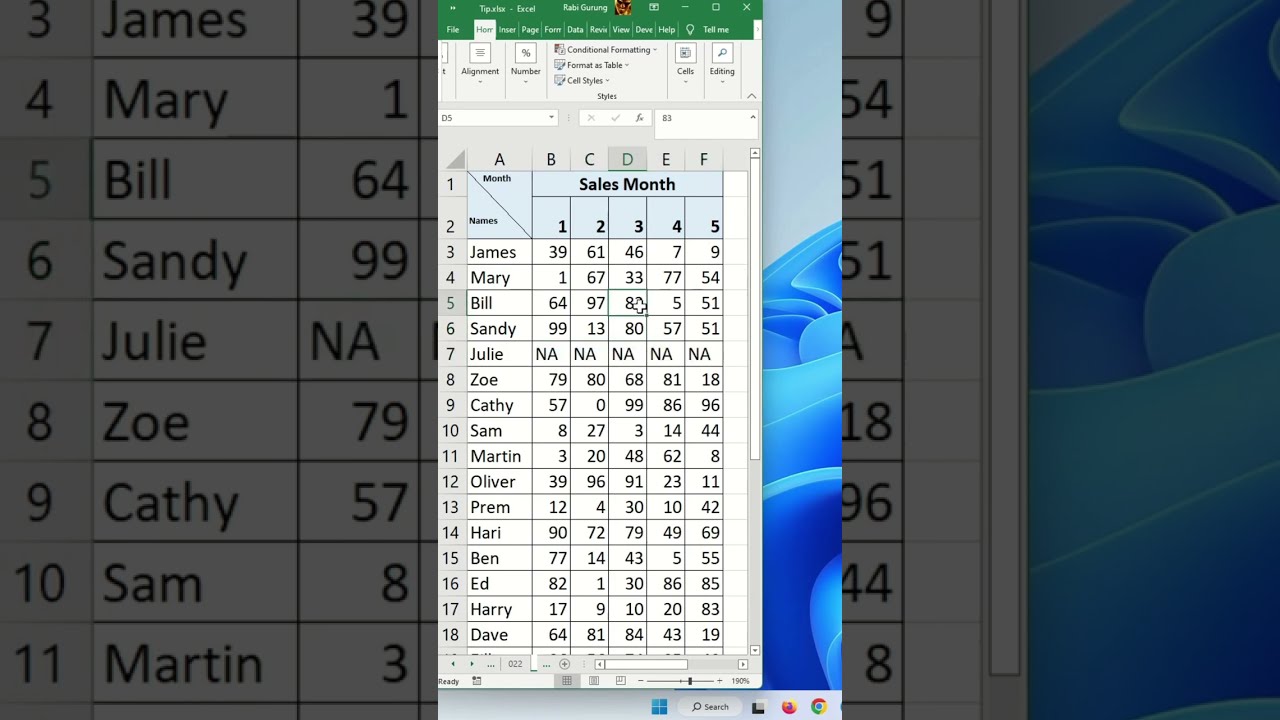This screenshot has height=720, width=1280.
Task: Click the horizontal scrollbar thumb
Action: [646, 664]
